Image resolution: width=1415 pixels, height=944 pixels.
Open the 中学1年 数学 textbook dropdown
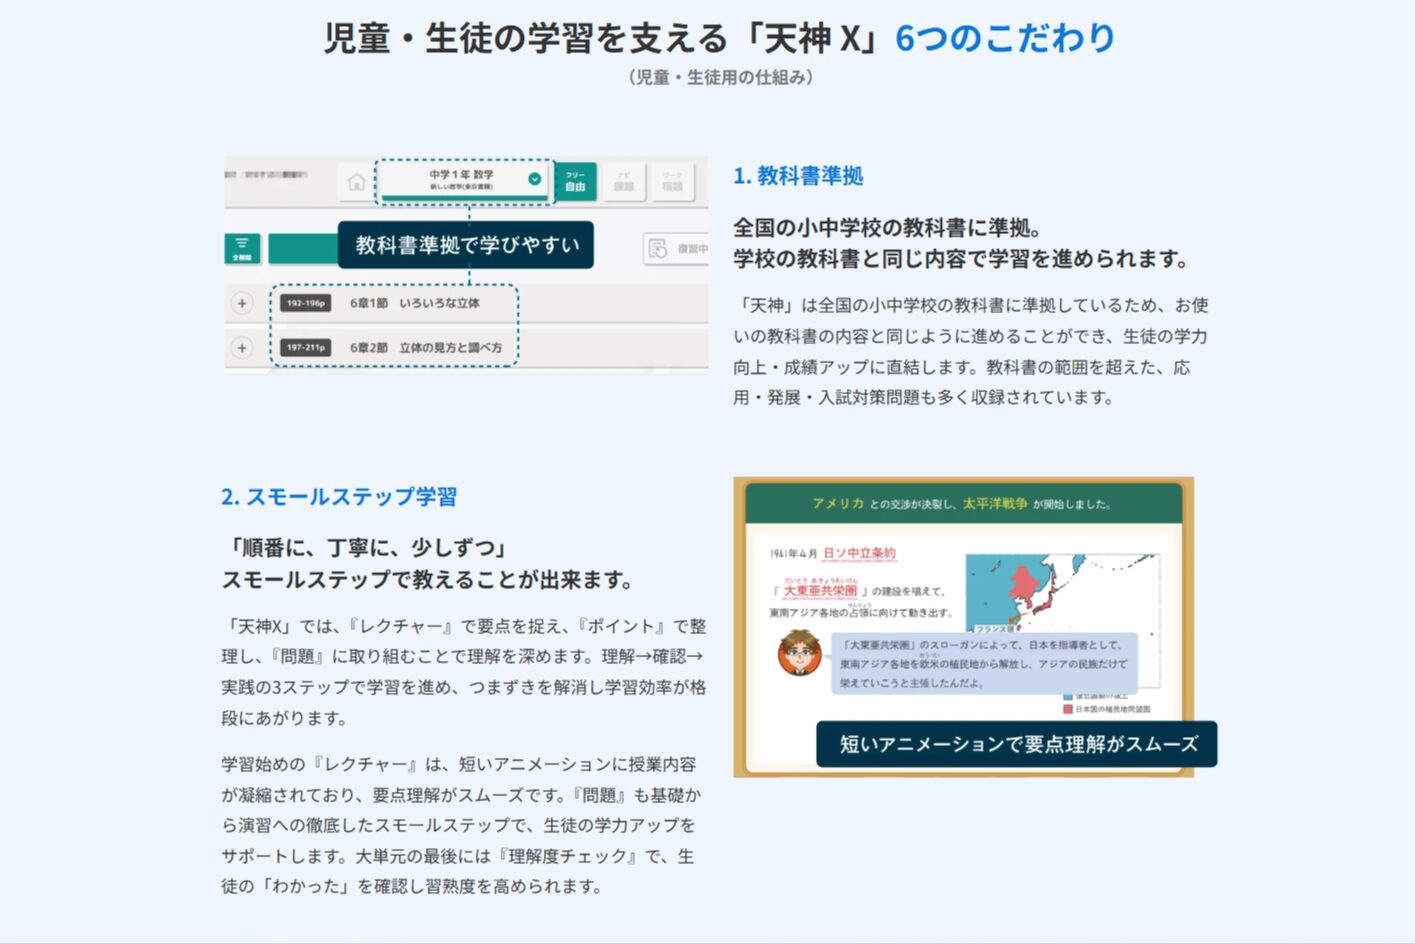tap(463, 179)
